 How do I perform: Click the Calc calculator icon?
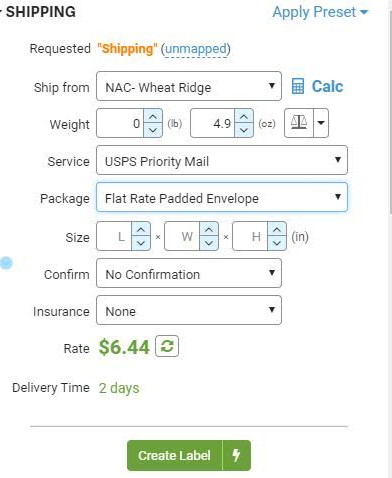[x=298, y=87]
